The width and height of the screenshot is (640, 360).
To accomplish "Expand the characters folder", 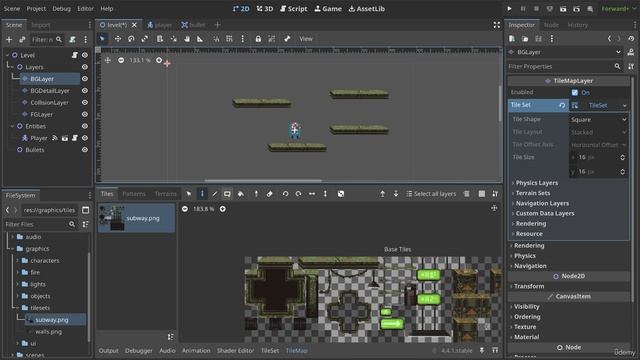I will [17, 260].
